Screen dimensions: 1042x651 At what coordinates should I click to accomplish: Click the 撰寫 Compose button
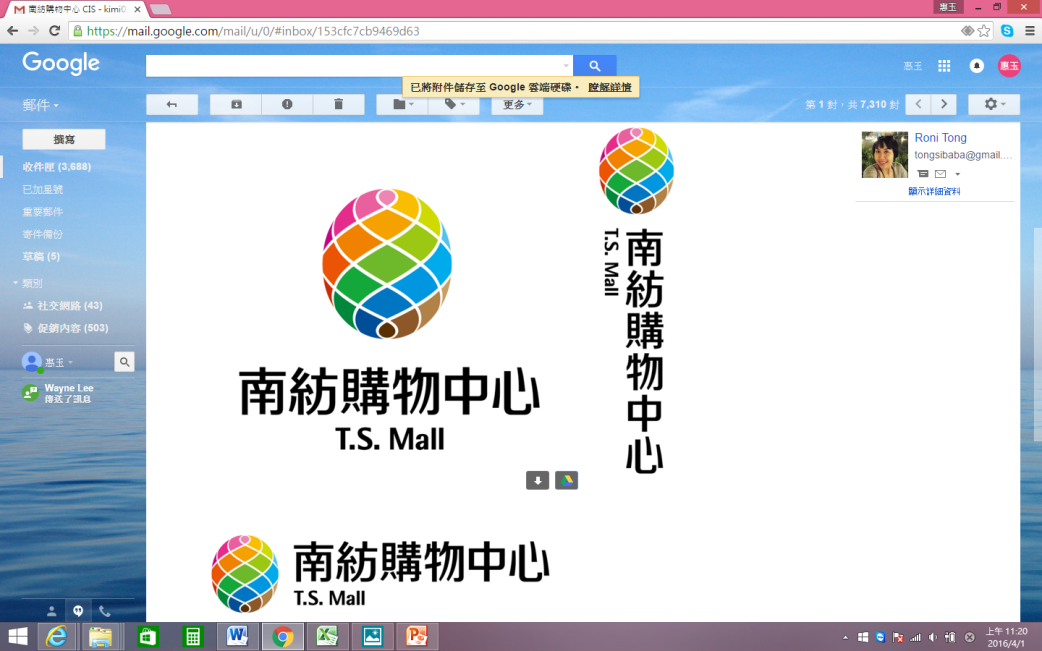point(64,140)
